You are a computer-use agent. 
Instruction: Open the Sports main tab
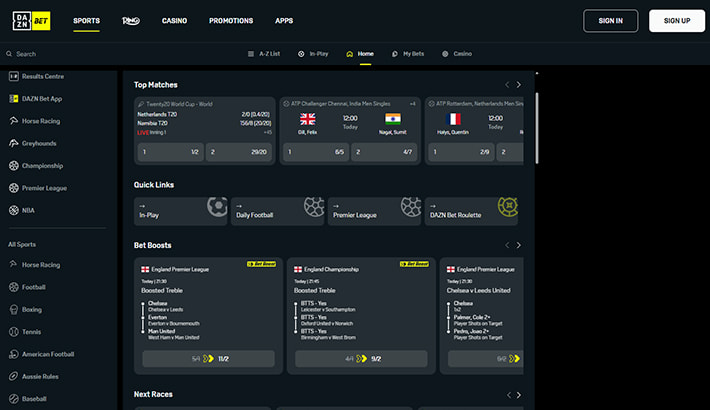pyautogui.click(x=86, y=21)
